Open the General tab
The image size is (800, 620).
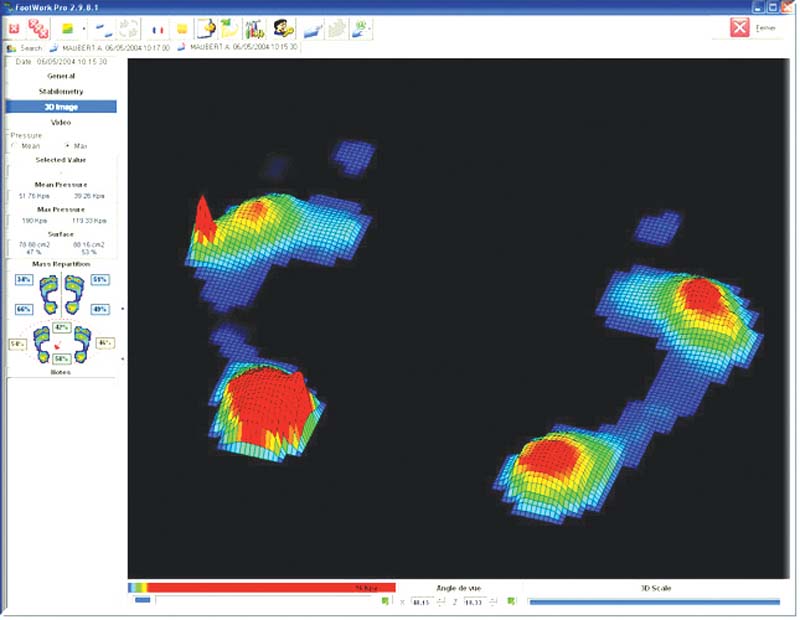(x=61, y=75)
